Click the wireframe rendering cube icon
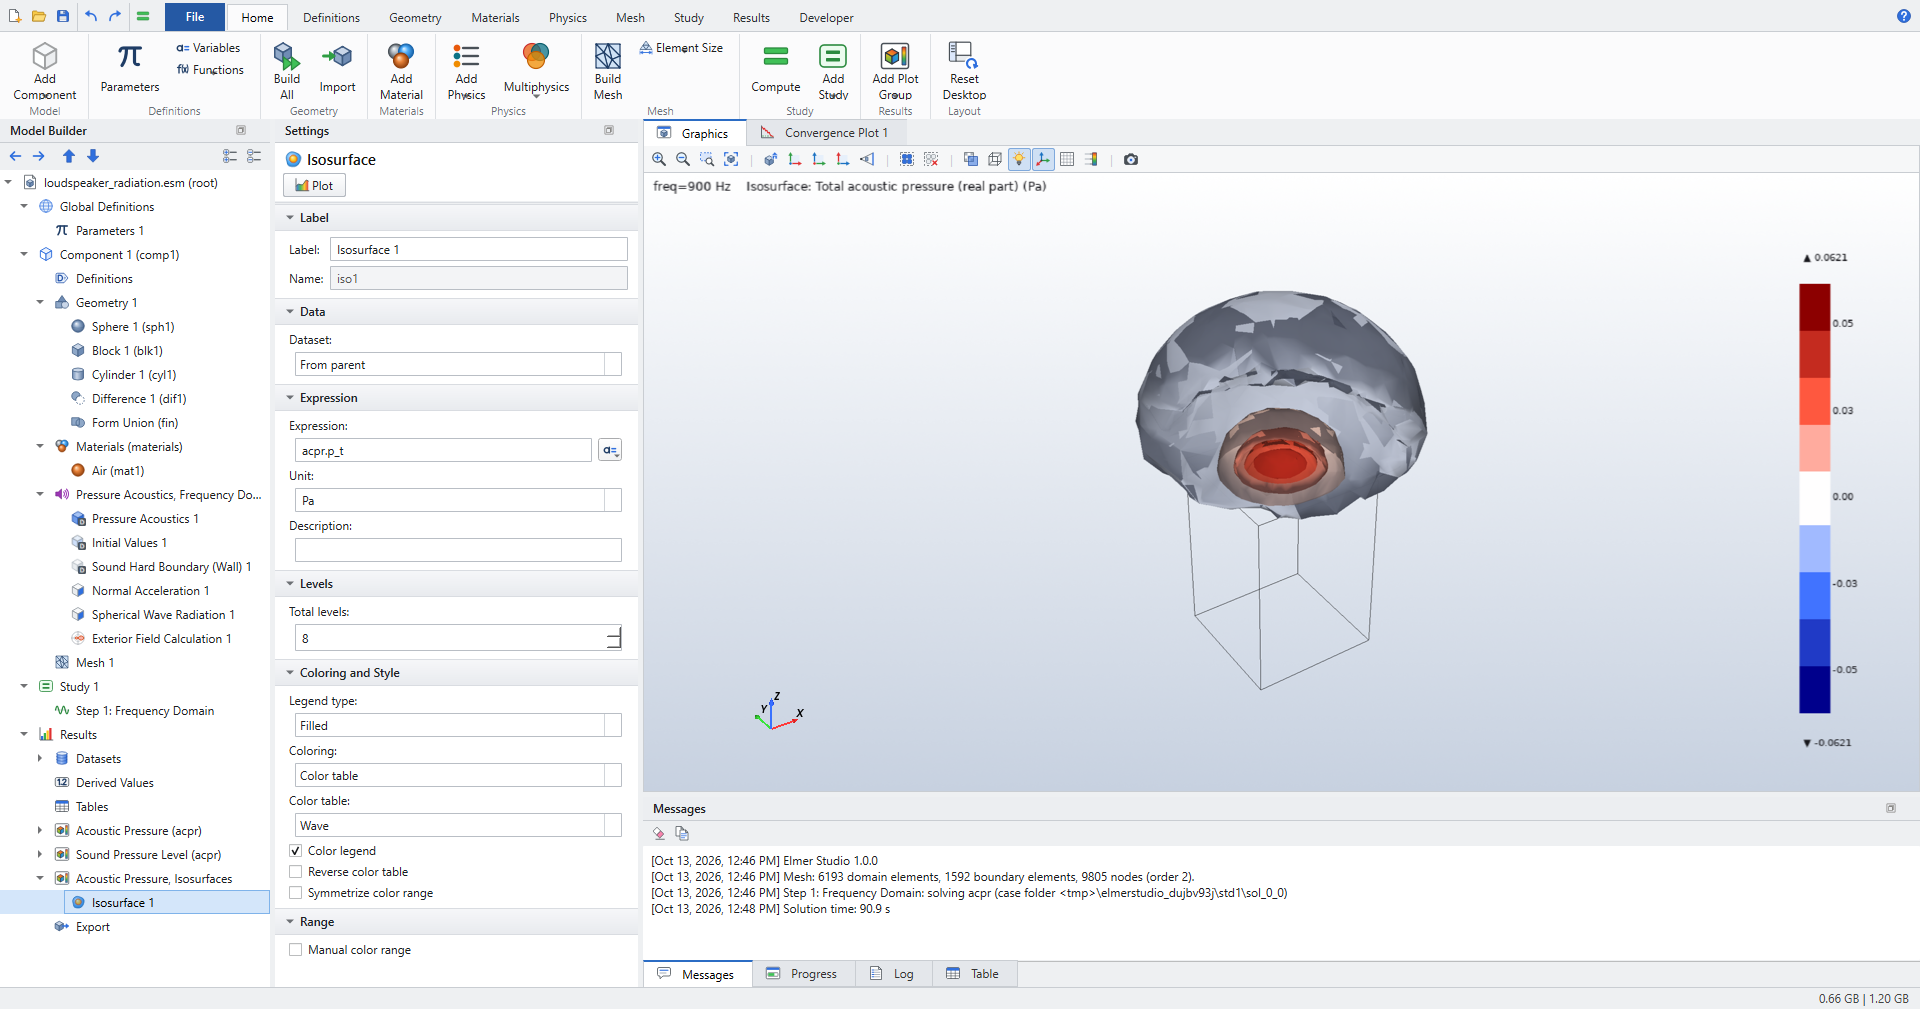 (995, 159)
